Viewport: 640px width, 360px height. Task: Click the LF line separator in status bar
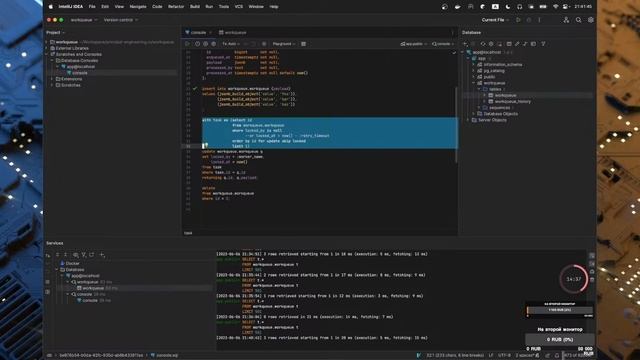[491, 356]
